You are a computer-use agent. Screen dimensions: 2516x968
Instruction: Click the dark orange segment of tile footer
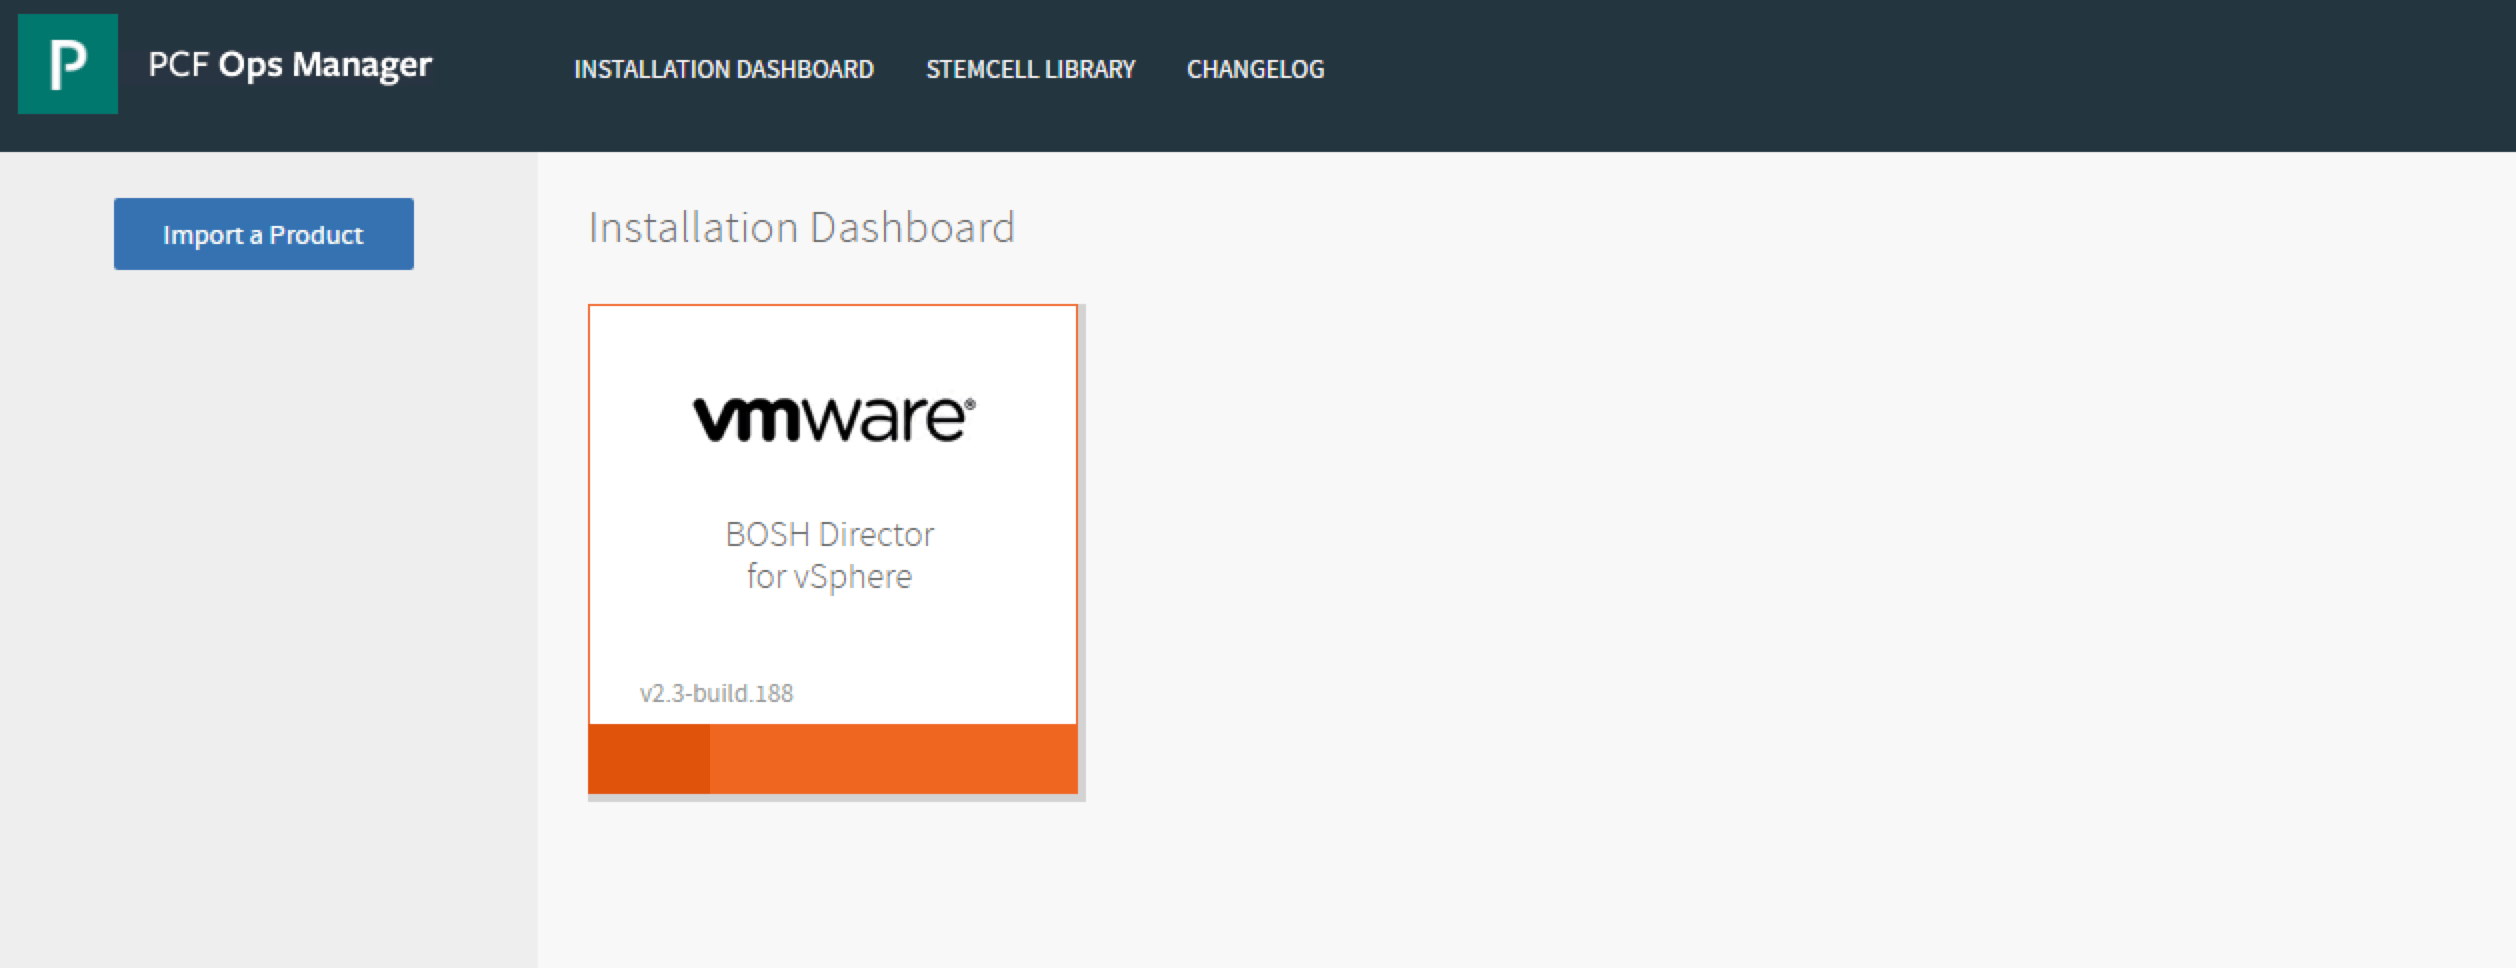tap(649, 759)
